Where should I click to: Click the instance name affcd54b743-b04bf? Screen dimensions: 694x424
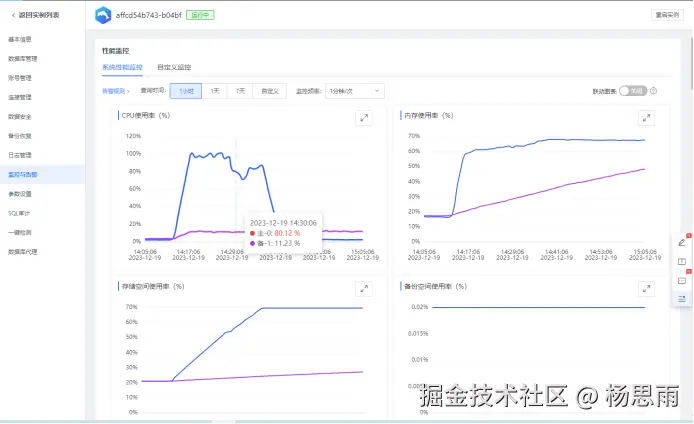149,15
